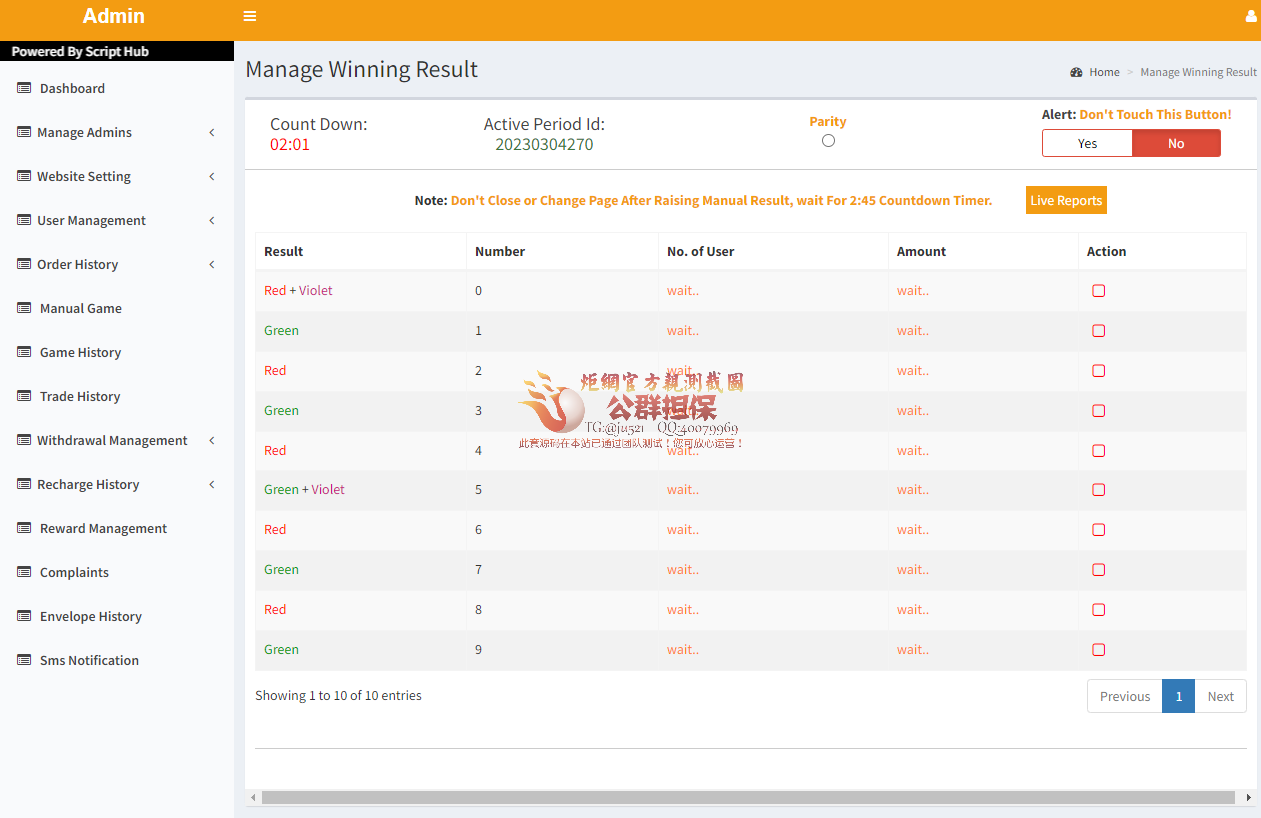Click the hamburger menu toggle icon
The width and height of the screenshot is (1261, 818).
pos(250,16)
